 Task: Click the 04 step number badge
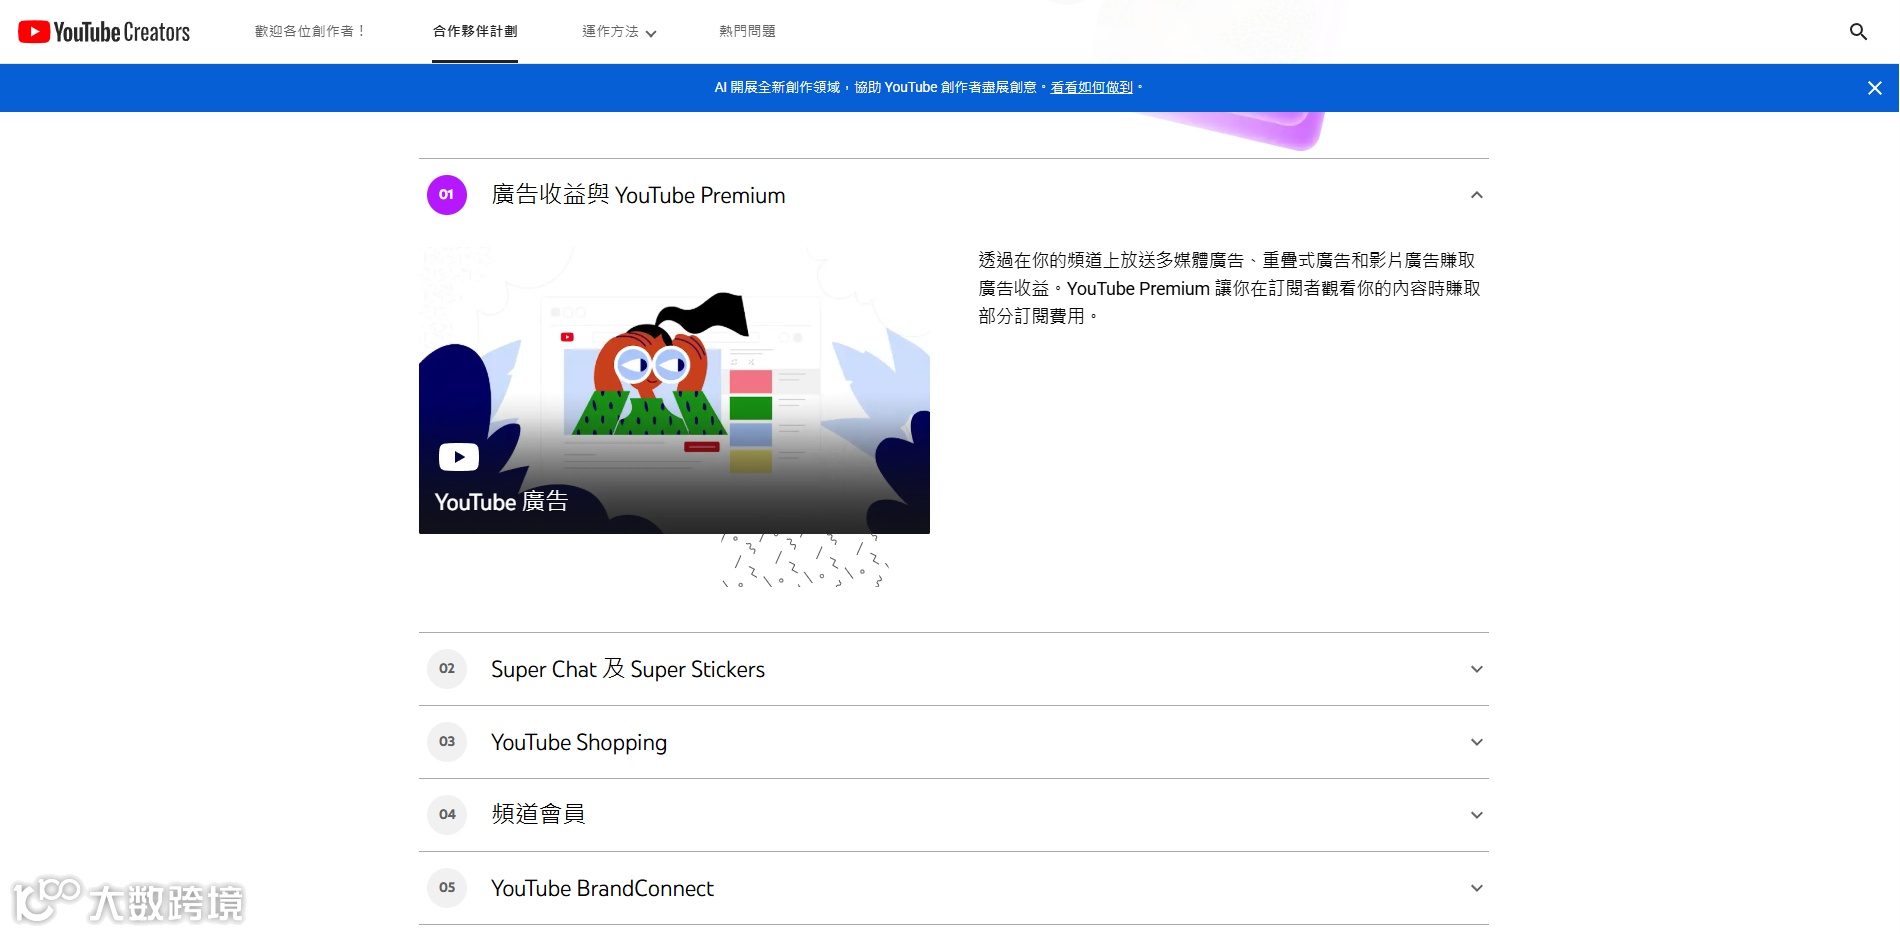tap(447, 815)
